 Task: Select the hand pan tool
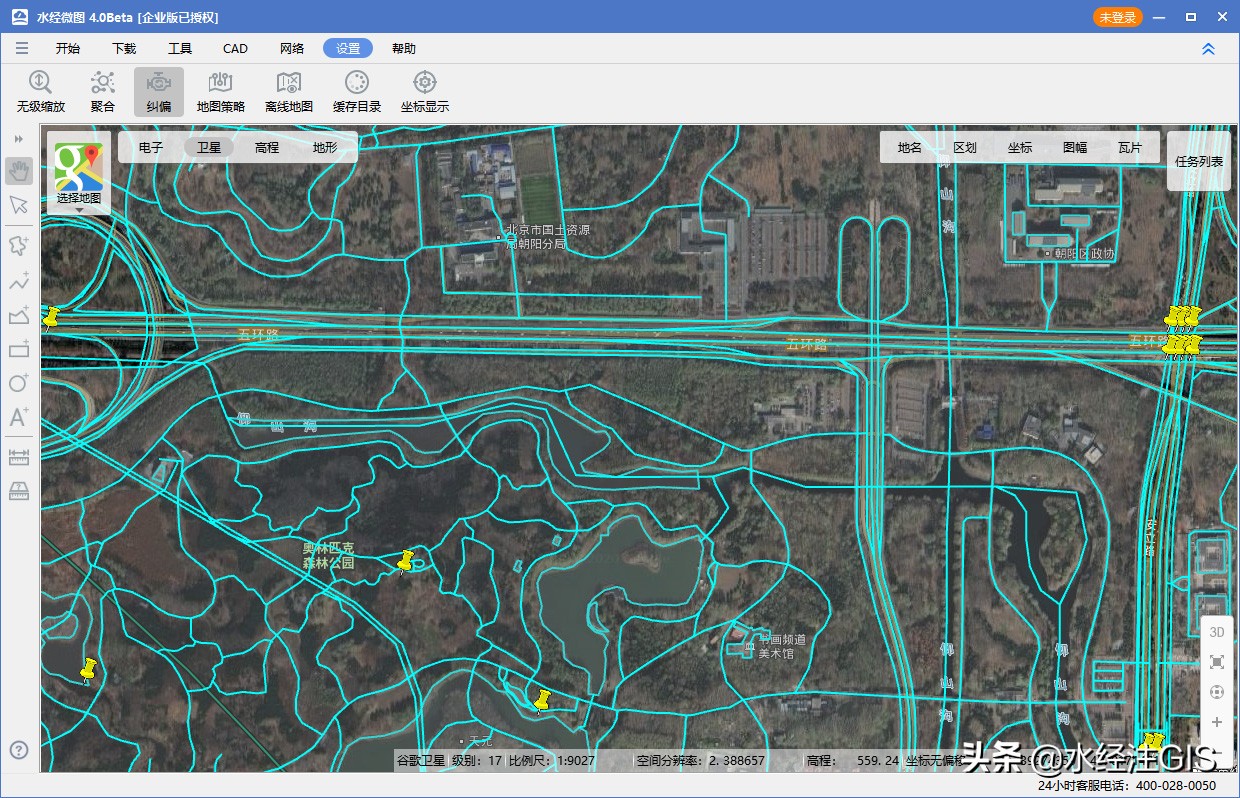point(19,171)
